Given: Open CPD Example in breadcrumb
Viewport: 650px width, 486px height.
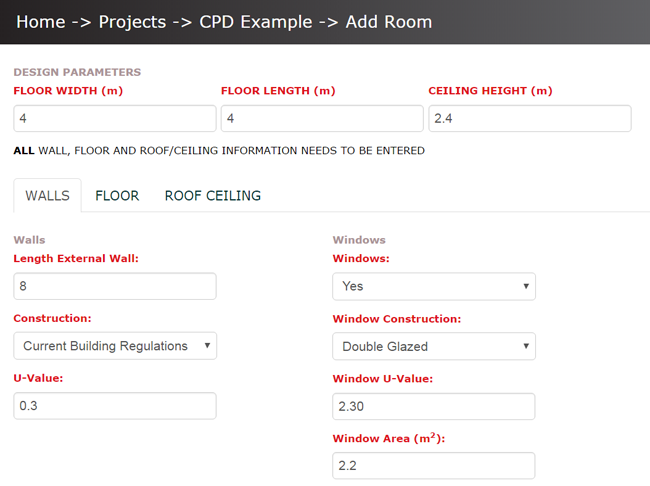Looking at the screenshot, I should (x=255, y=22).
